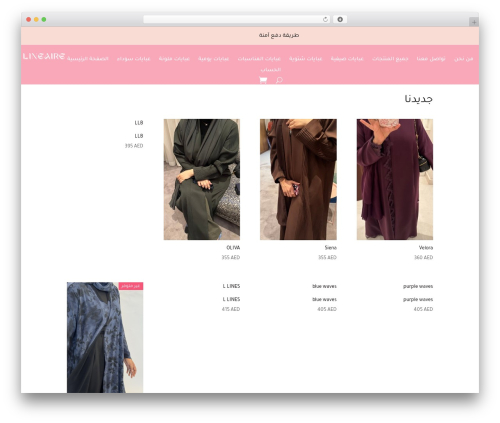Screen dimensions: 500x423
Task: Open the Siena brown abaya photo
Action: click(x=298, y=179)
